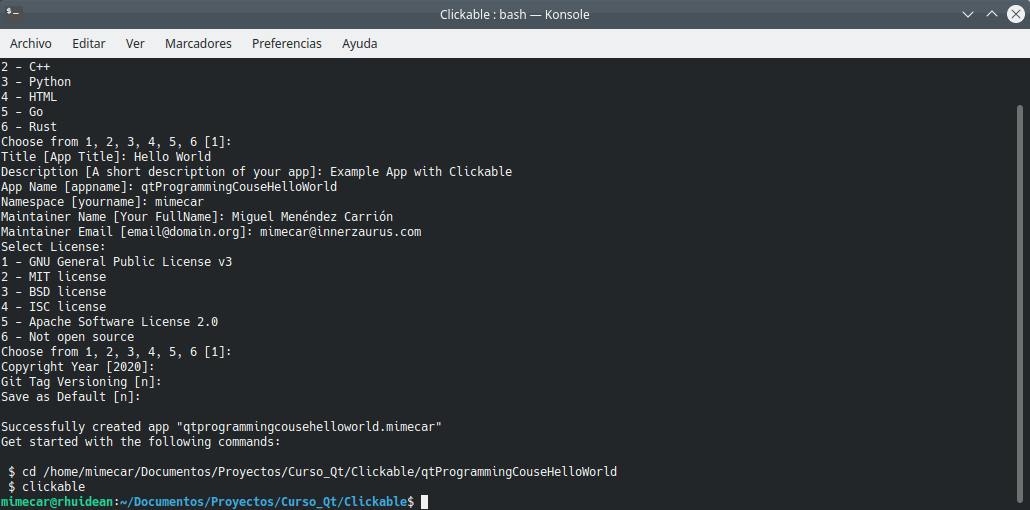Click the 'Successfully created app' message
The image size is (1030, 510).
221,427
